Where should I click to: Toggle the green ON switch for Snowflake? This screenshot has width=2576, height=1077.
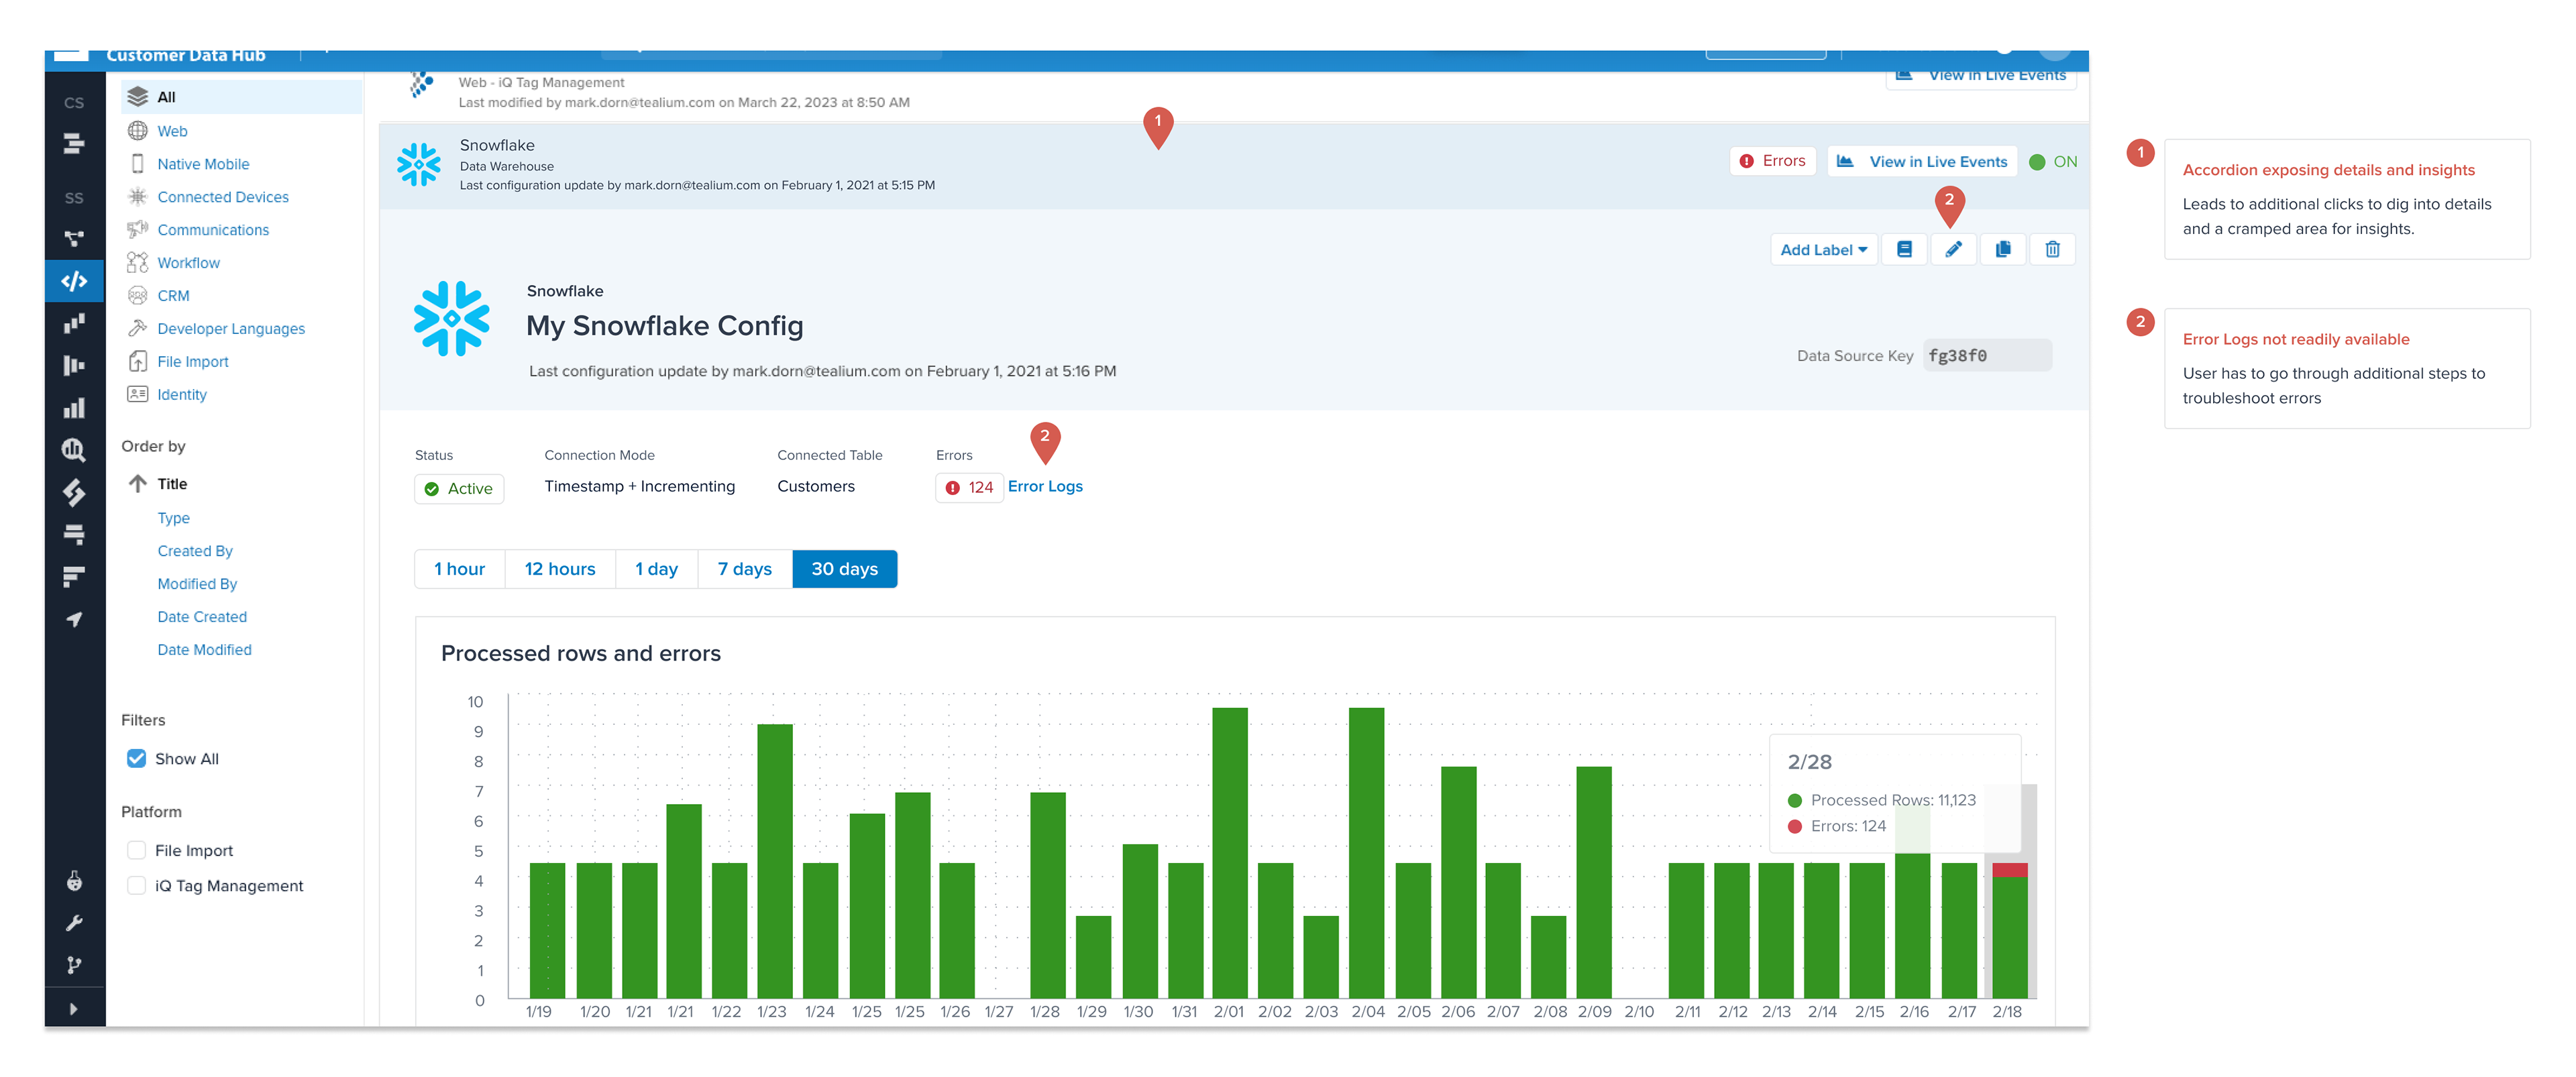2053,162
